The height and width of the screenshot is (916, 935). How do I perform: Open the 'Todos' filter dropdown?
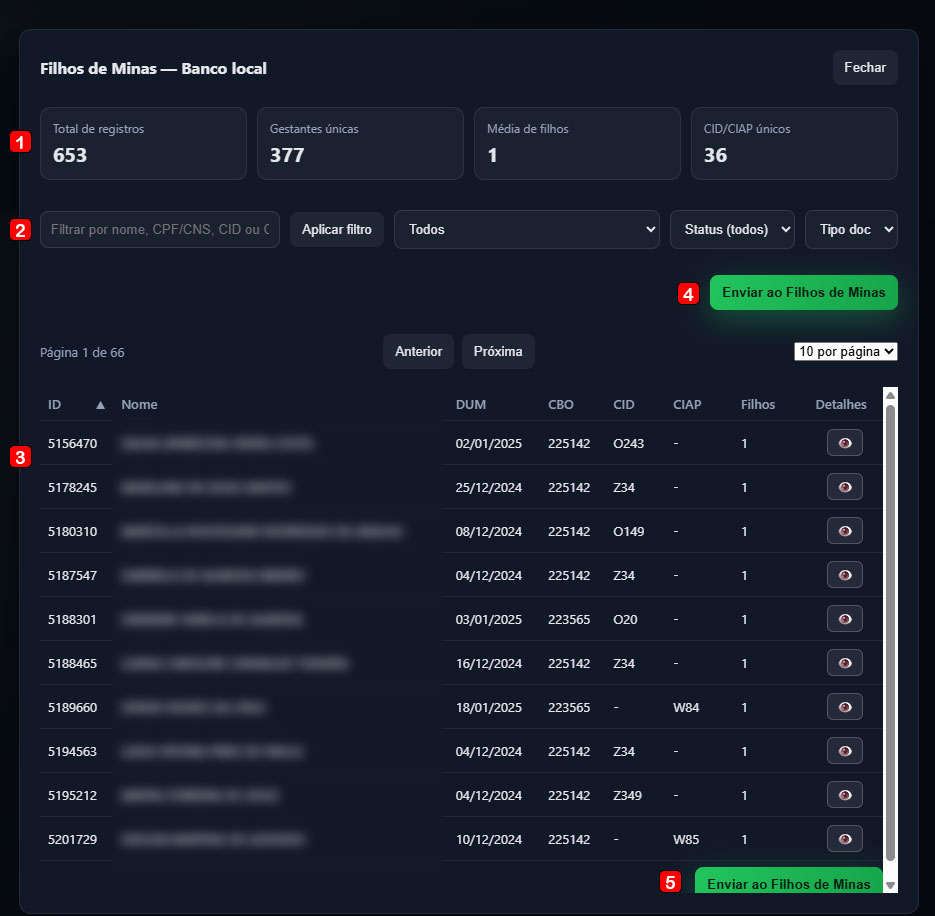pos(526,229)
